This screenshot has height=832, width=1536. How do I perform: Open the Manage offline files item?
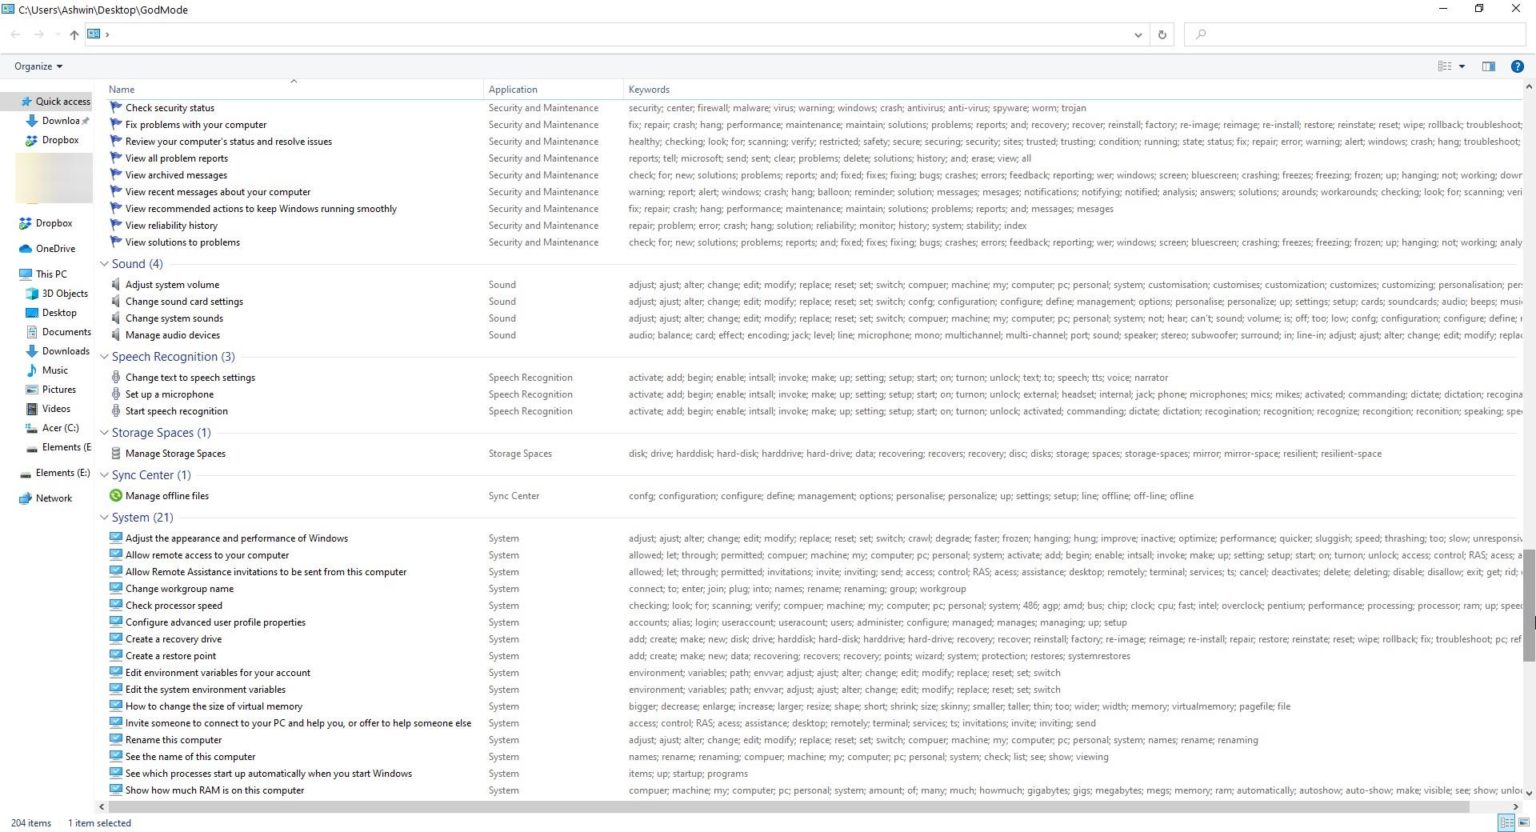(x=166, y=496)
